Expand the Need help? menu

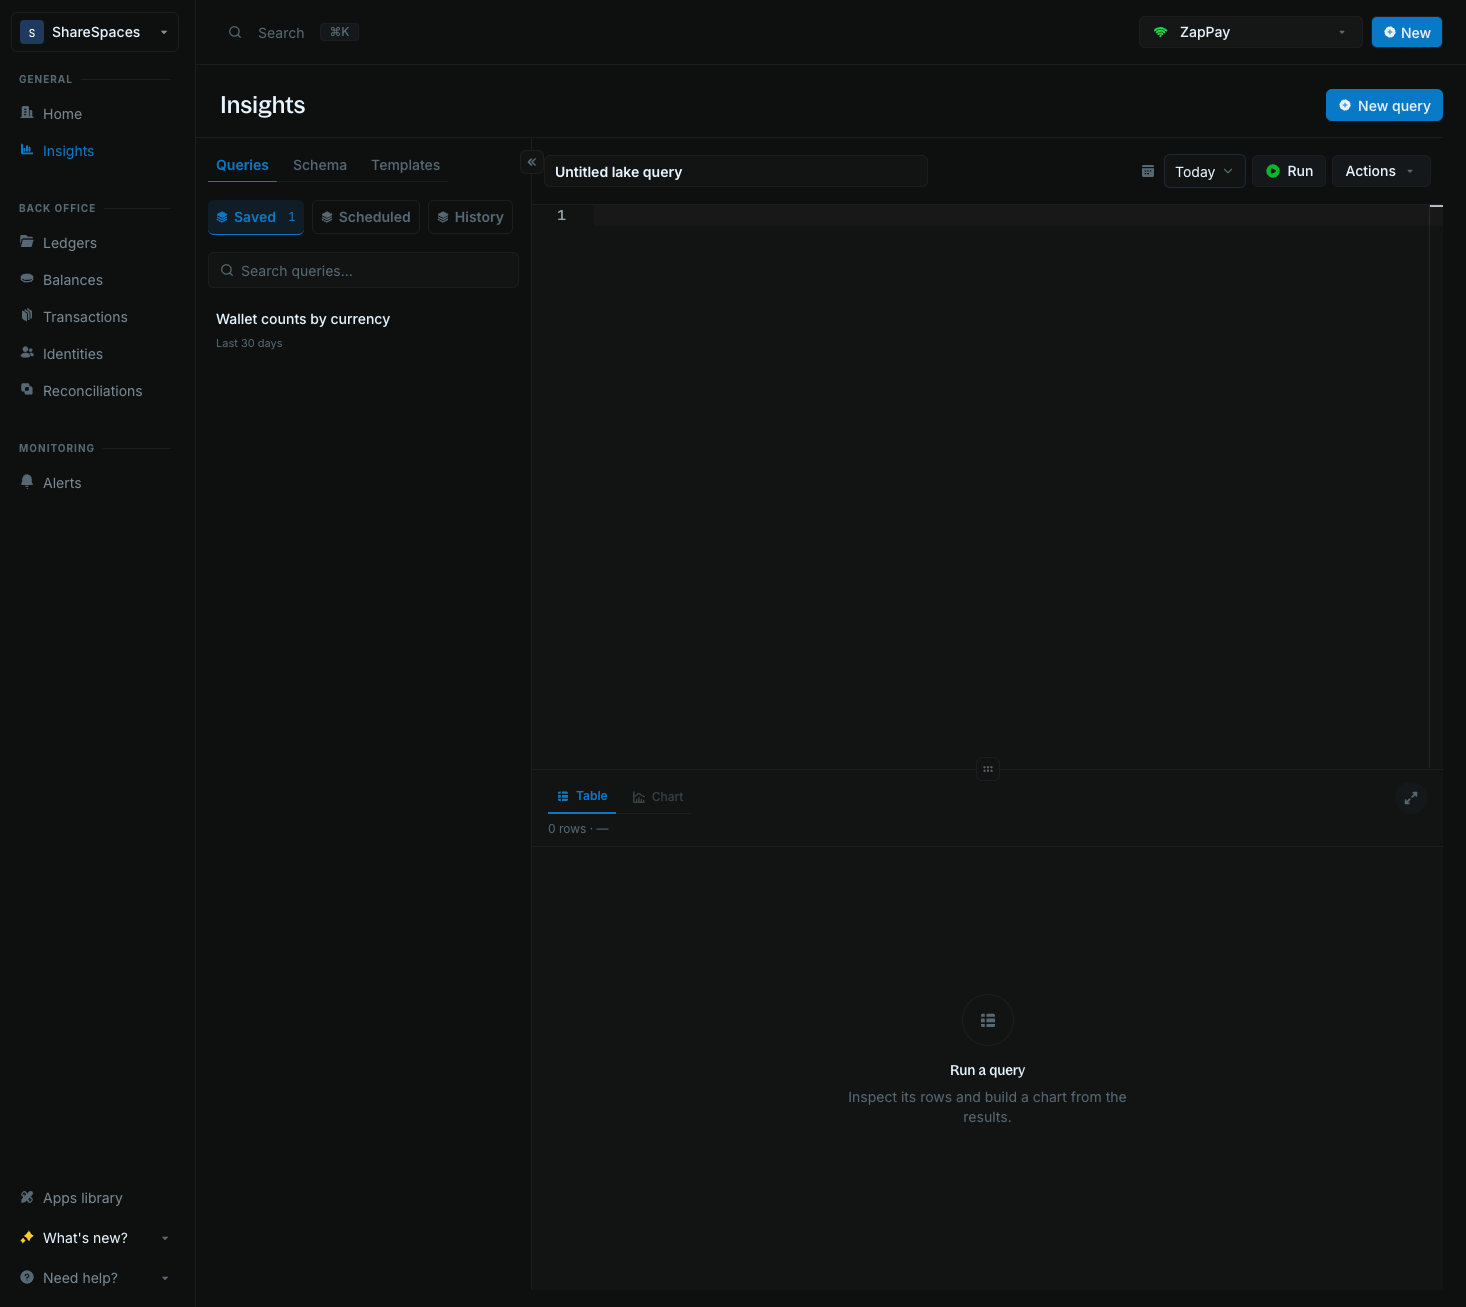click(x=95, y=1278)
